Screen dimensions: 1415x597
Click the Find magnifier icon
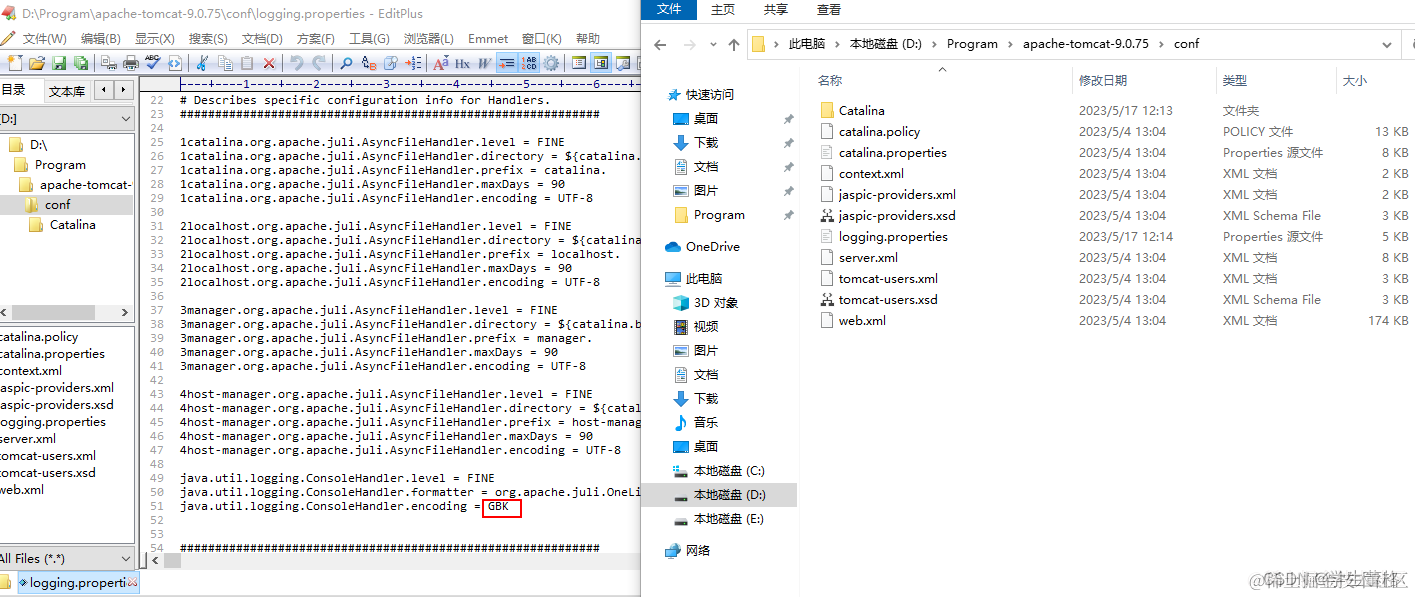tap(346, 63)
